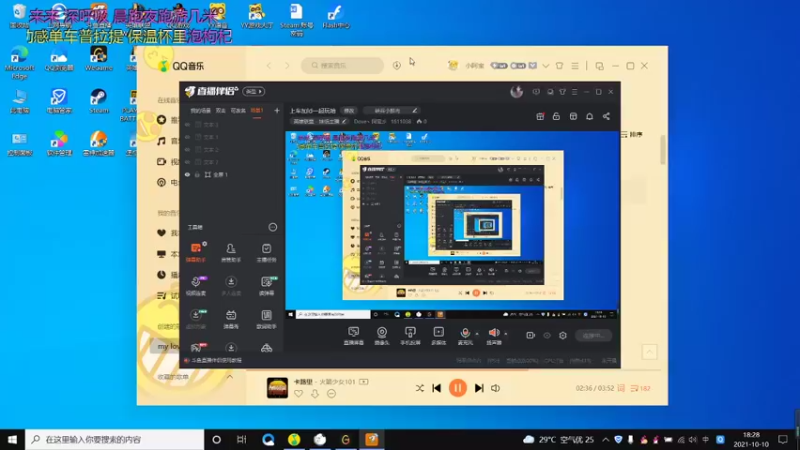Mute QQ音乐 with the volume icon
This screenshot has height=450, width=800.
tap(495, 388)
